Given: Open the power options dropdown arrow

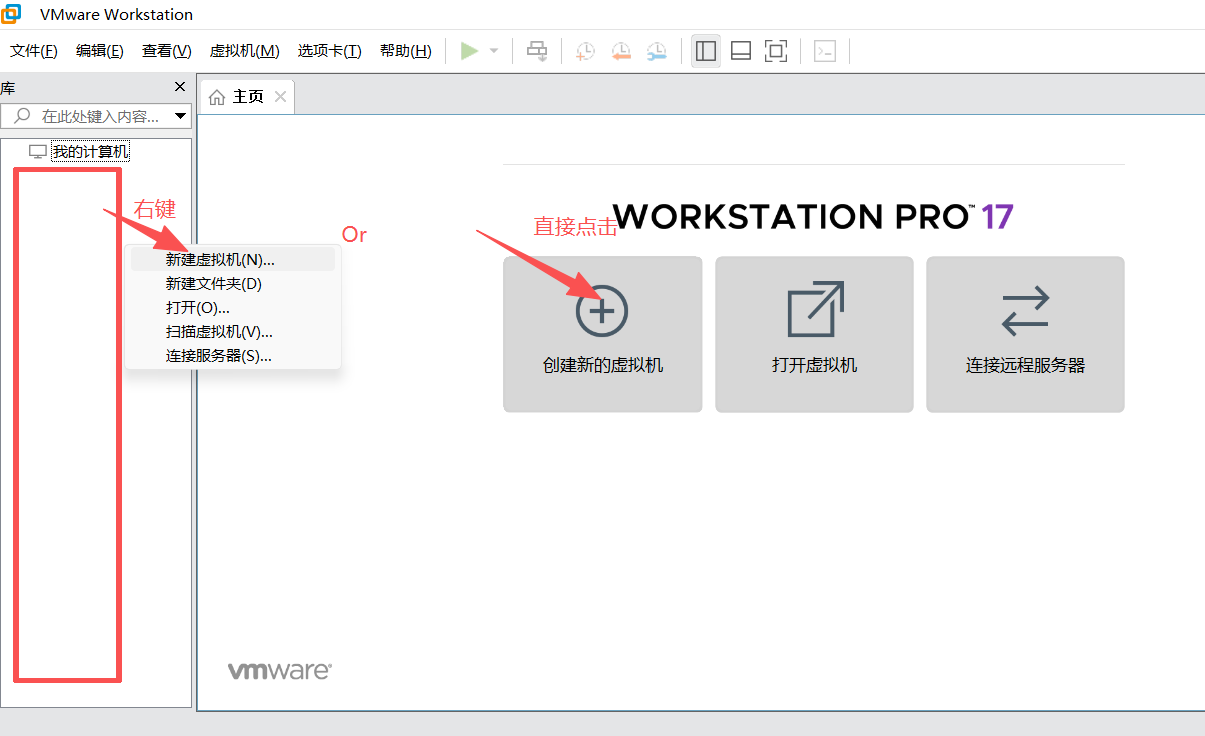Looking at the screenshot, I should point(494,51).
